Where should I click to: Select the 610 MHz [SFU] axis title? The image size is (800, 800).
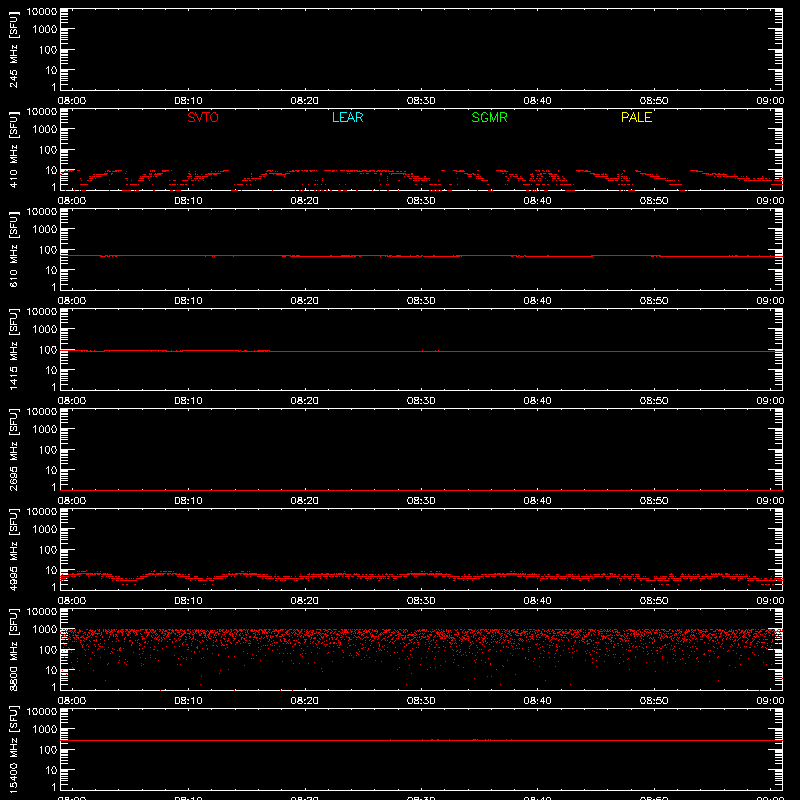click(x=13, y=250)
